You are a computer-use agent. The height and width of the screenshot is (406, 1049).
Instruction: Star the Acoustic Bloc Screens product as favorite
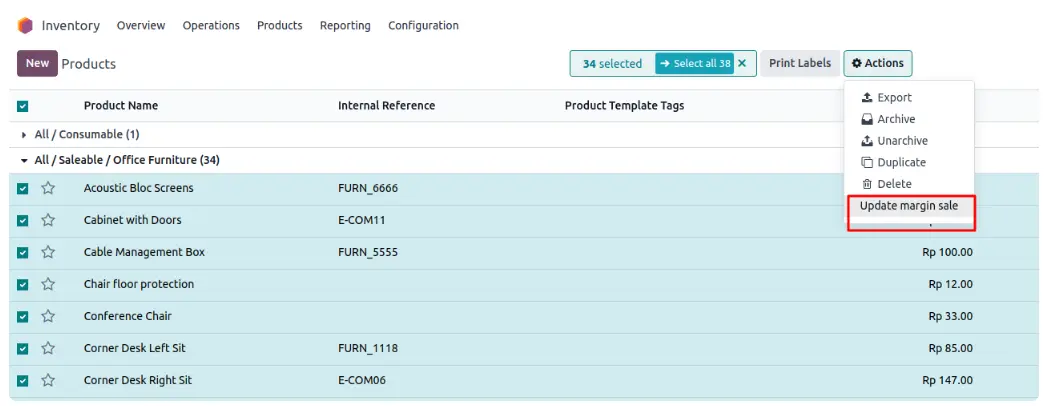[x=48, y=188]
